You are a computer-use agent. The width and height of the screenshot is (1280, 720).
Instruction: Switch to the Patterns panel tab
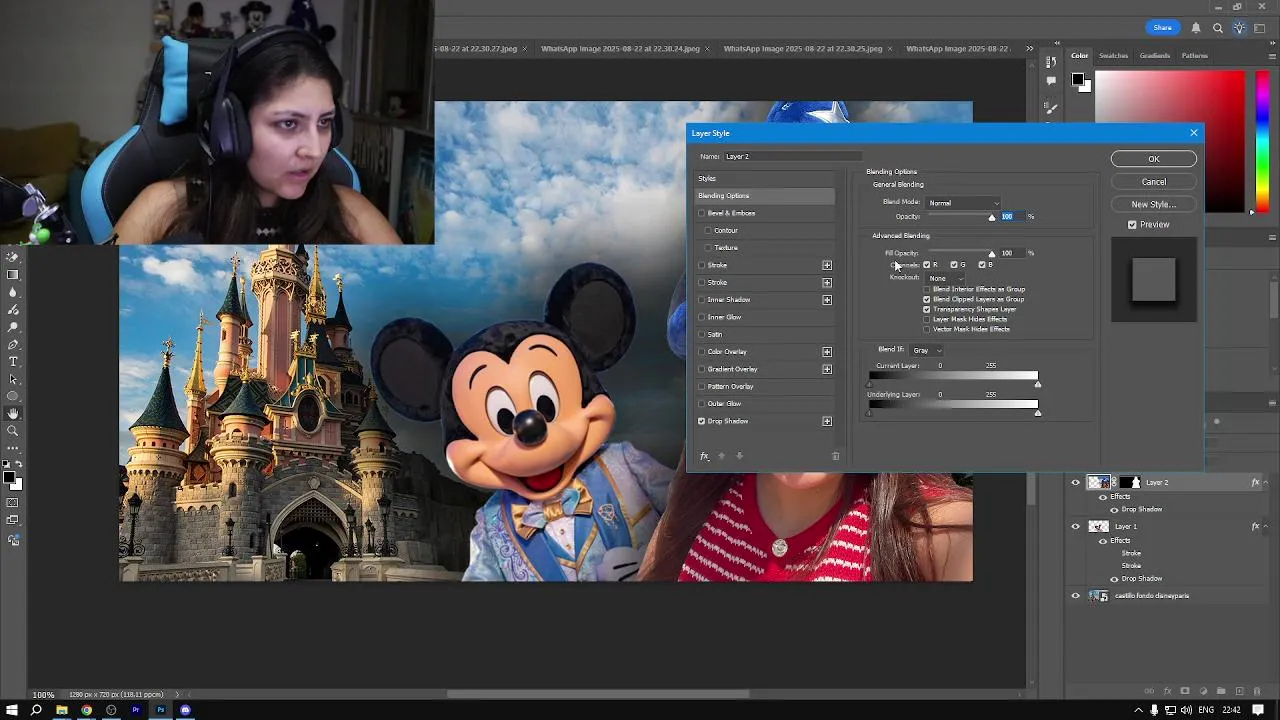point(1195,56)
